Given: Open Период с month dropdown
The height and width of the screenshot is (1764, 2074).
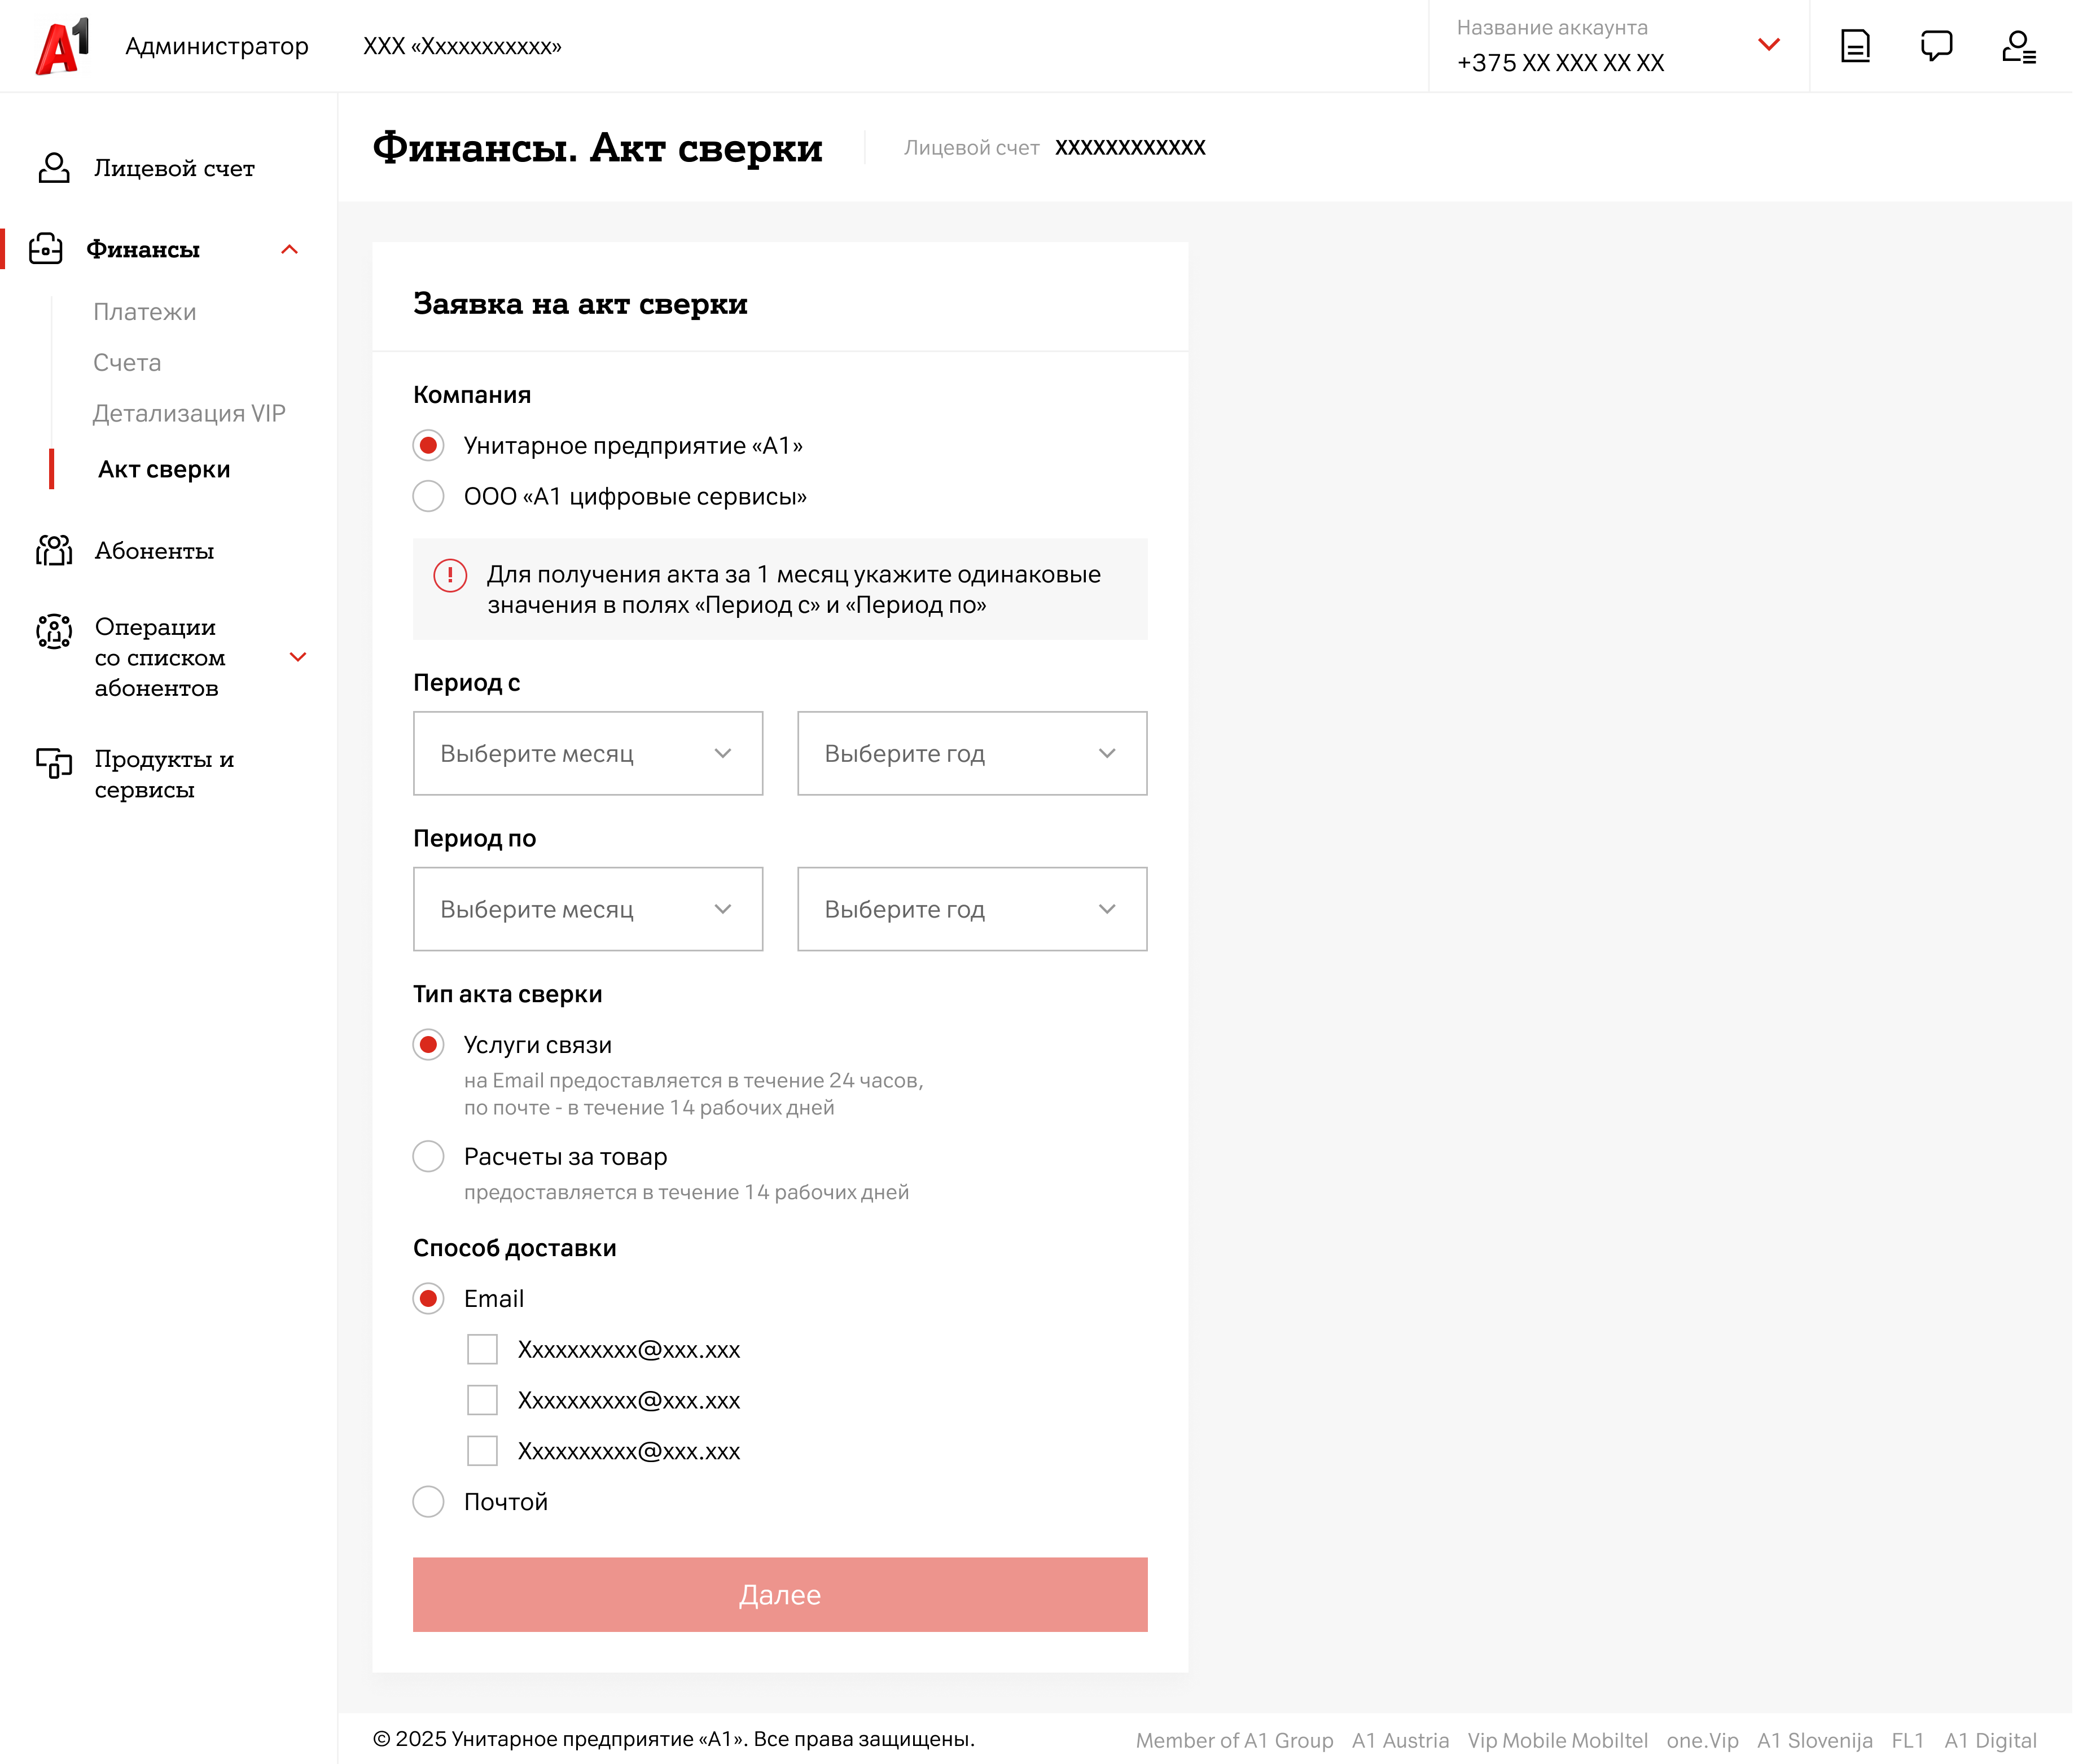Looking at the screenshot, I should click(588, 753).
